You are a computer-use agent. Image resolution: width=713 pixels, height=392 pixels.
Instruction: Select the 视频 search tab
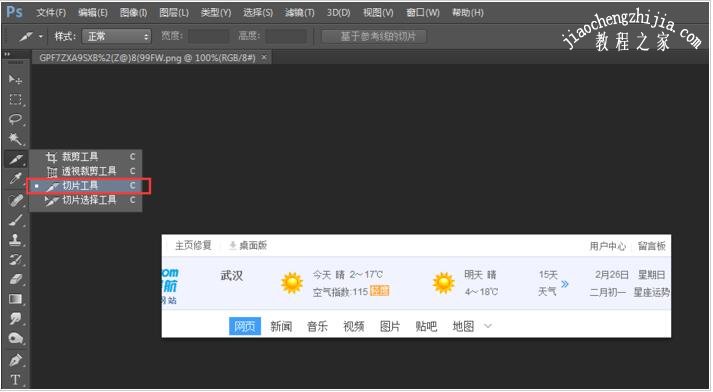[x=354, y=327]
